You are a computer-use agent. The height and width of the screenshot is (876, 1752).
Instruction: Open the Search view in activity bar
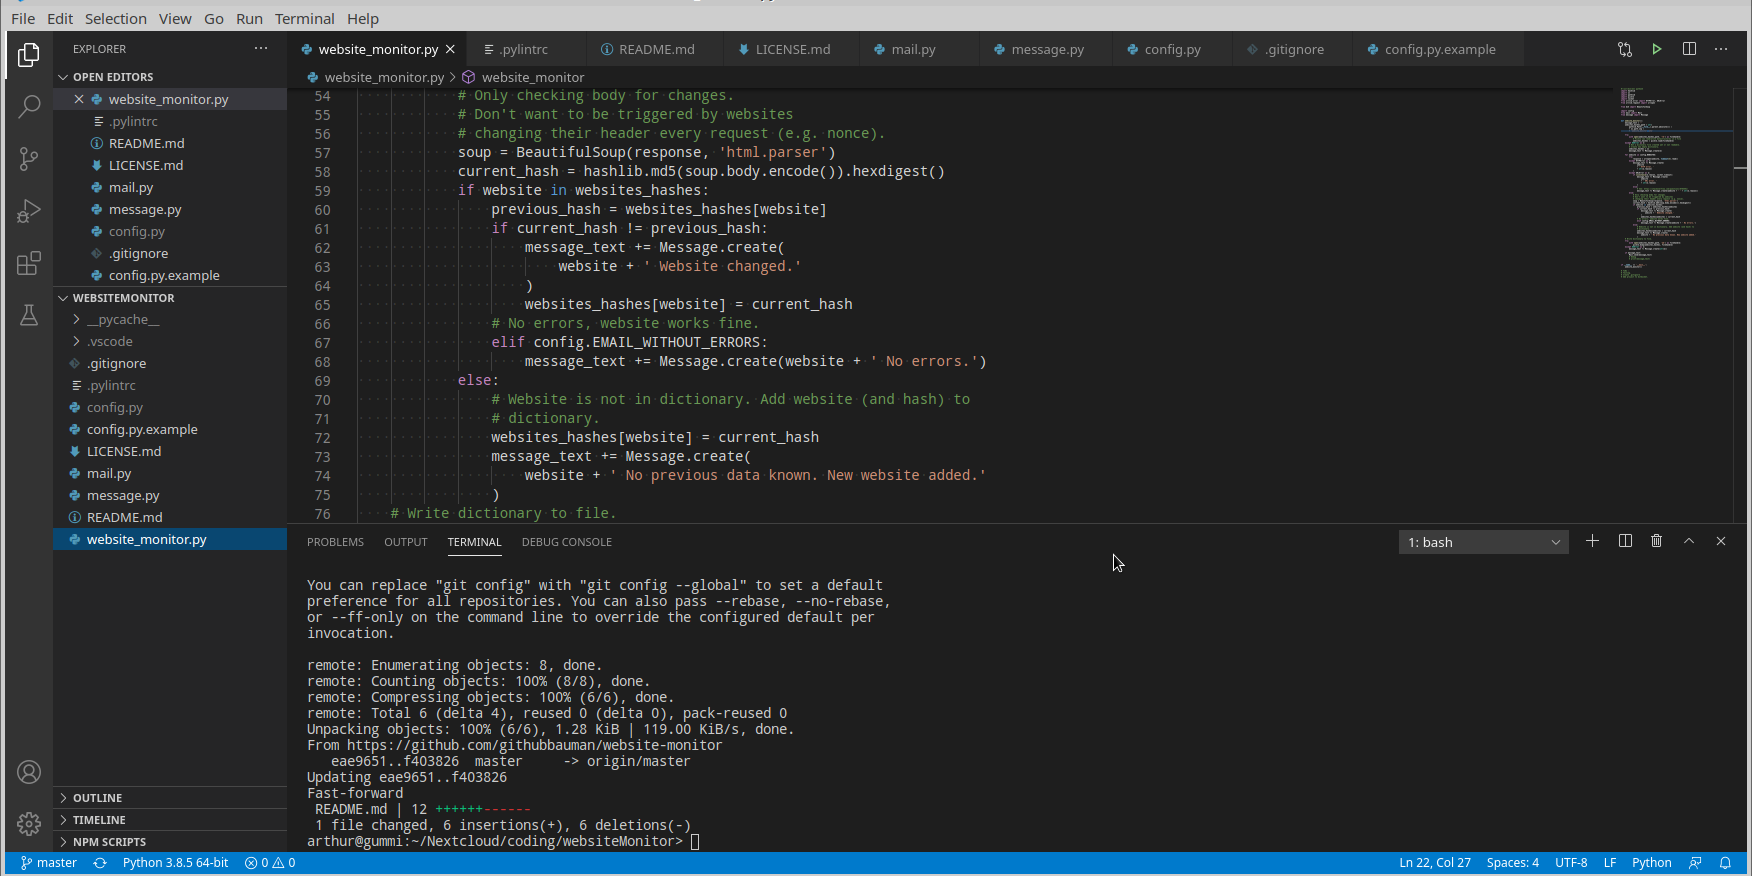coord(29,106)
